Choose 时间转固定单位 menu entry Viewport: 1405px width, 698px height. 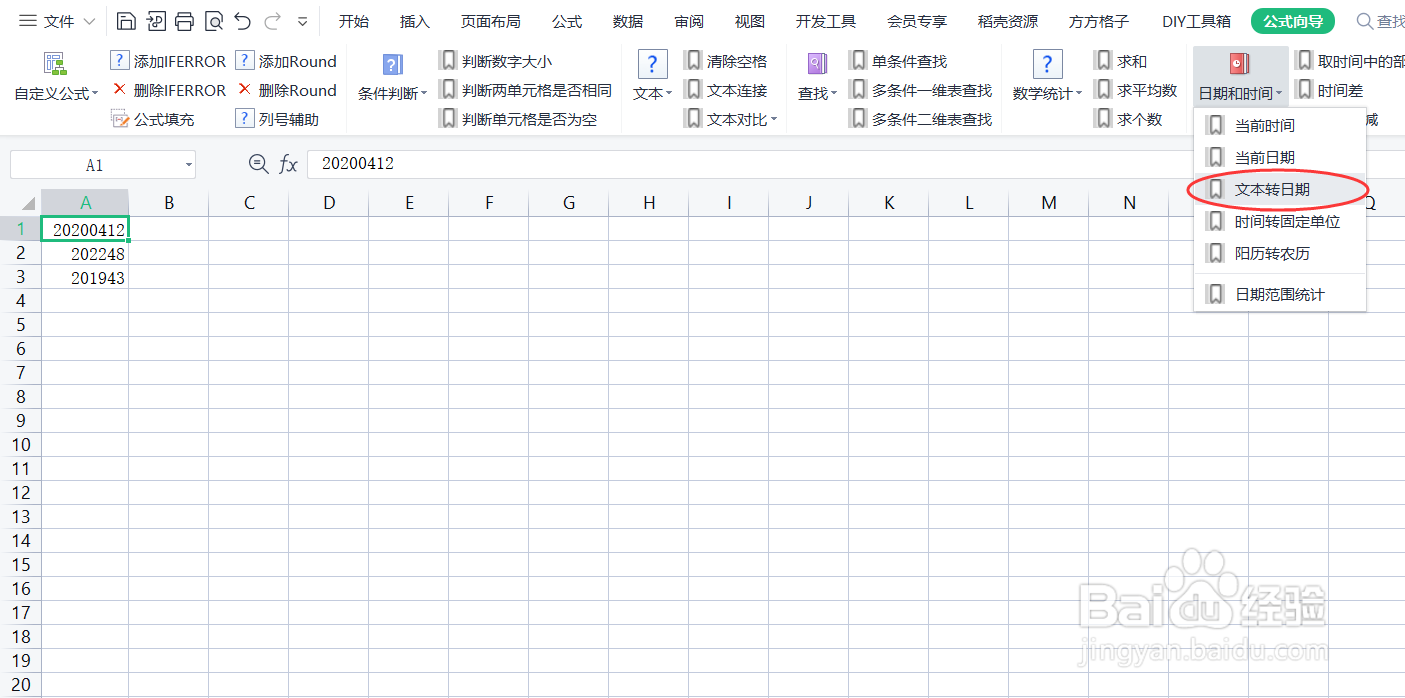(1280, 221)
